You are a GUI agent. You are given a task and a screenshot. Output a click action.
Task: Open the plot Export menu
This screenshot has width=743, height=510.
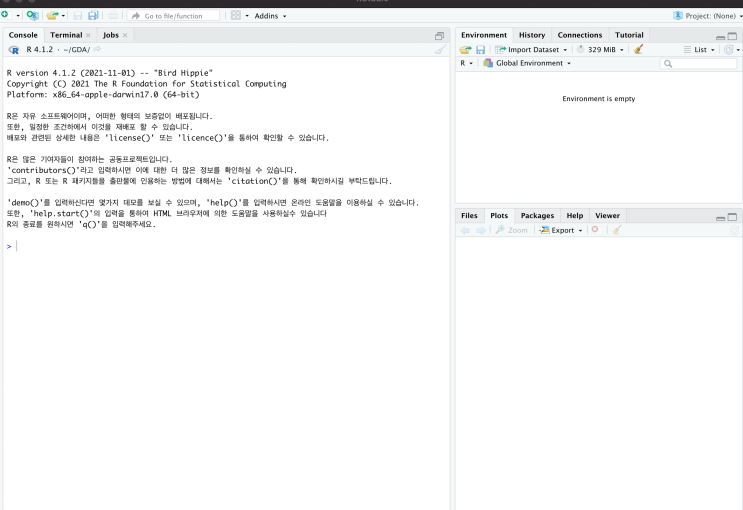pyautogui.click(x=561, y=230)
